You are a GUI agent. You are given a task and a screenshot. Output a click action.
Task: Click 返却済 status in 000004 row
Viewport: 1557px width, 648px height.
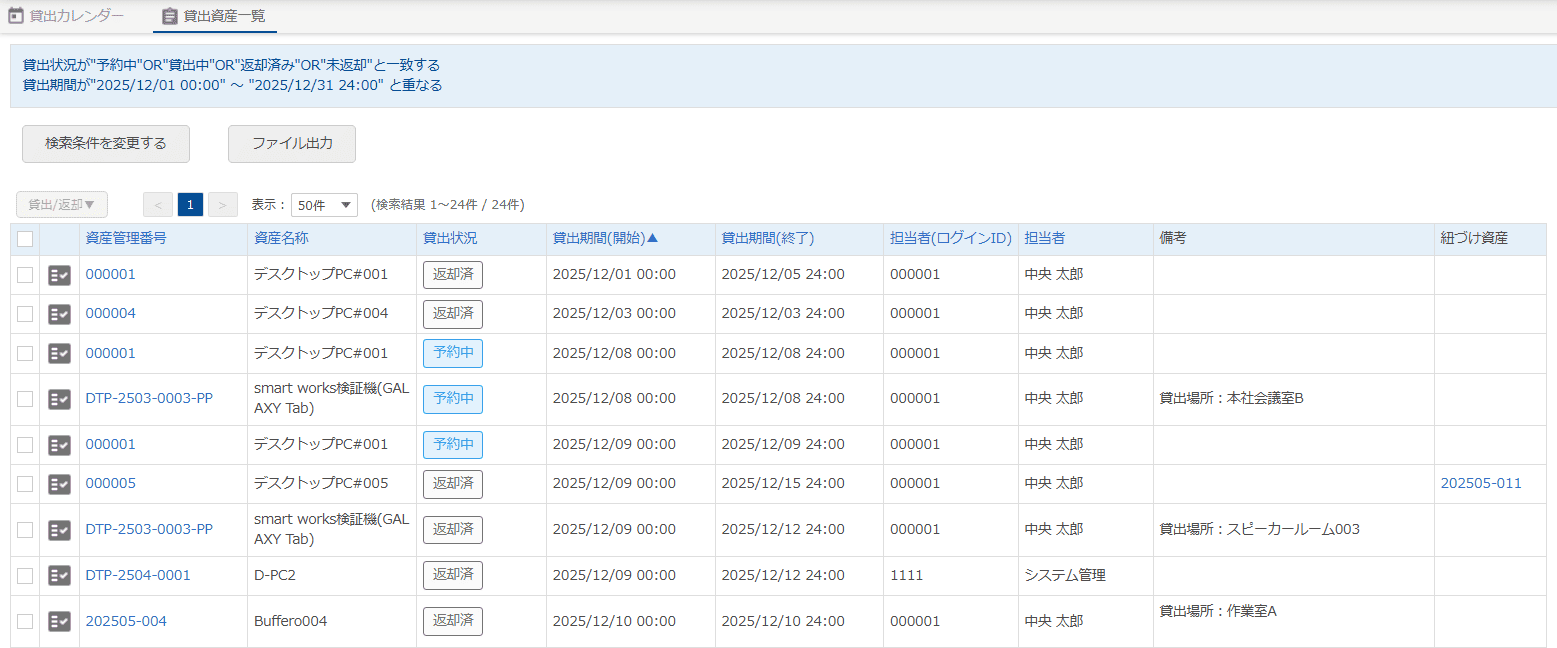453,314
